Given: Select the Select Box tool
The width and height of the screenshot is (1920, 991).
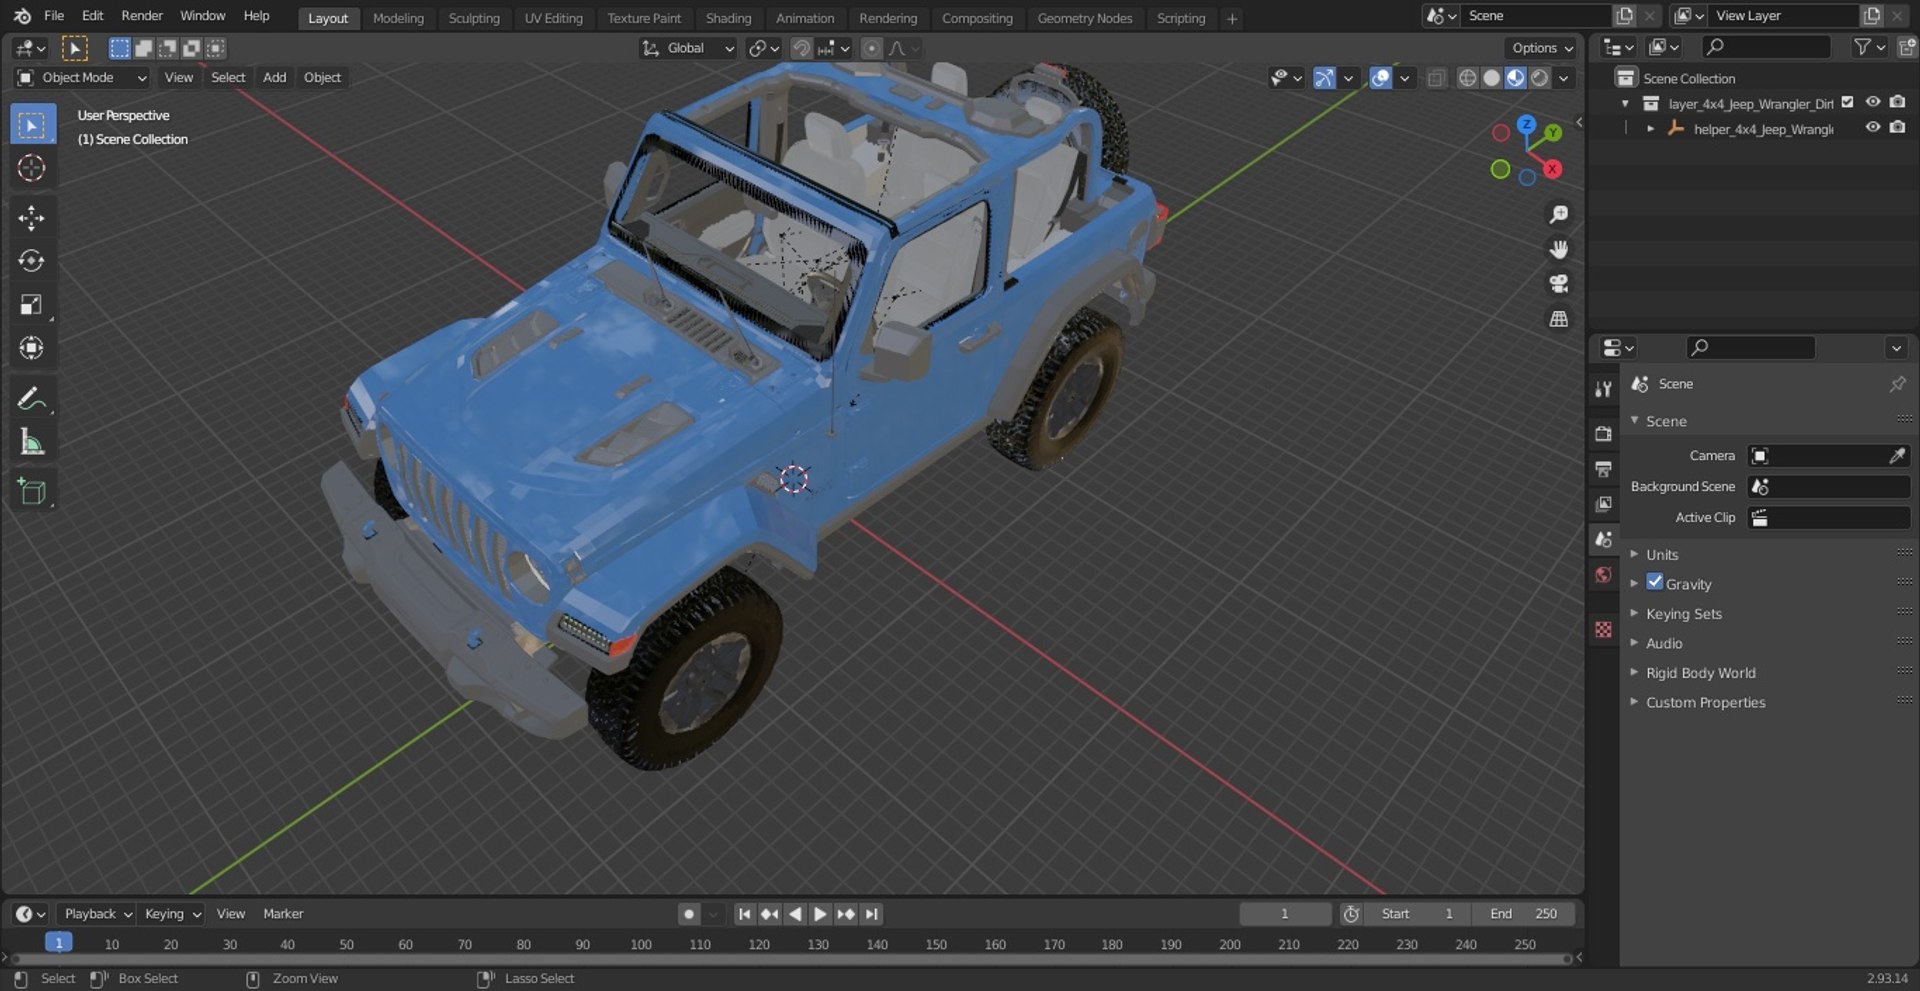Looking at the screenshot, I should pyautogui.click(x=32, y=125).
